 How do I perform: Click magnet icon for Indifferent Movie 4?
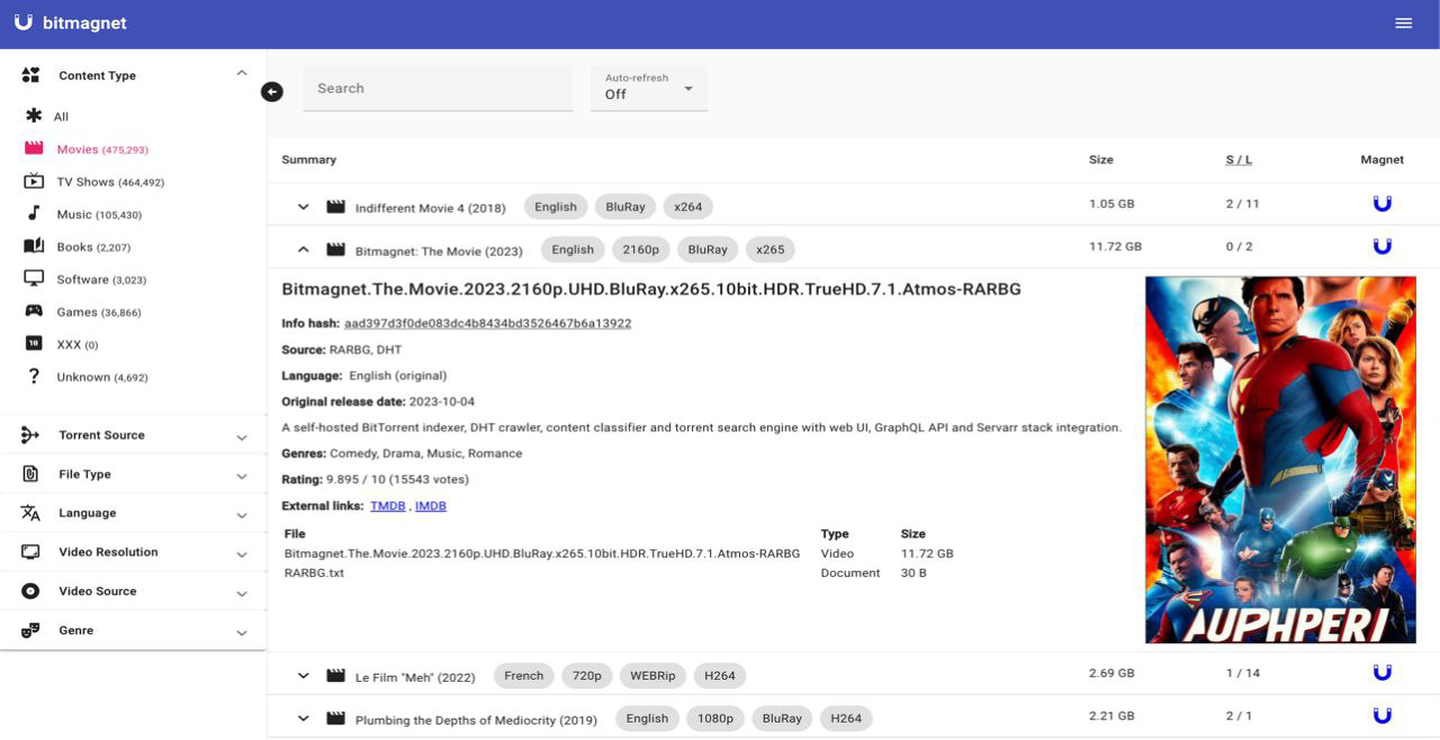coord(1382,204)
